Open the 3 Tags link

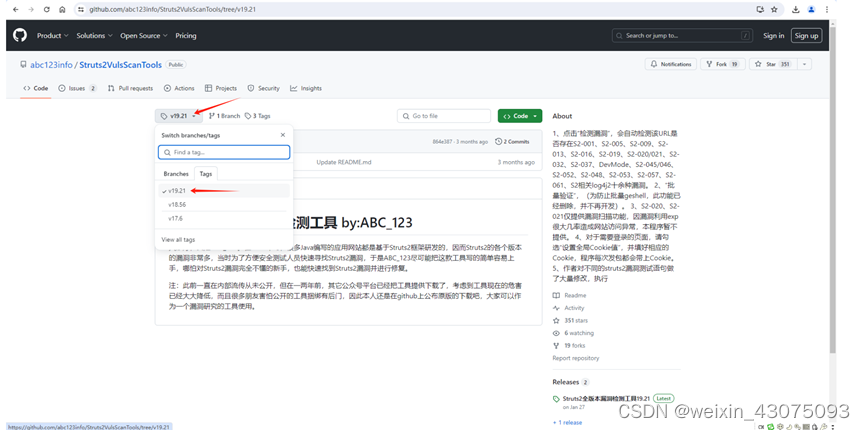pos(258,116)
